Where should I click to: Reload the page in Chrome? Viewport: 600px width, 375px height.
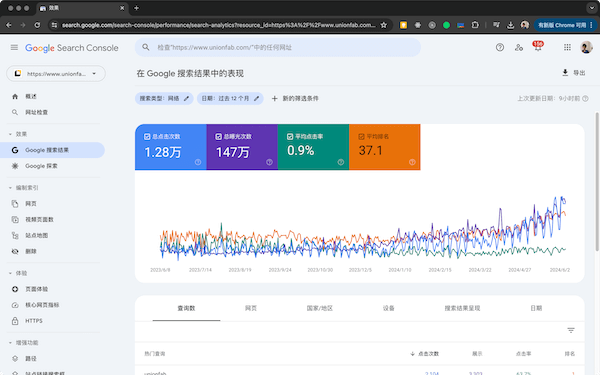tap(37, 25)
